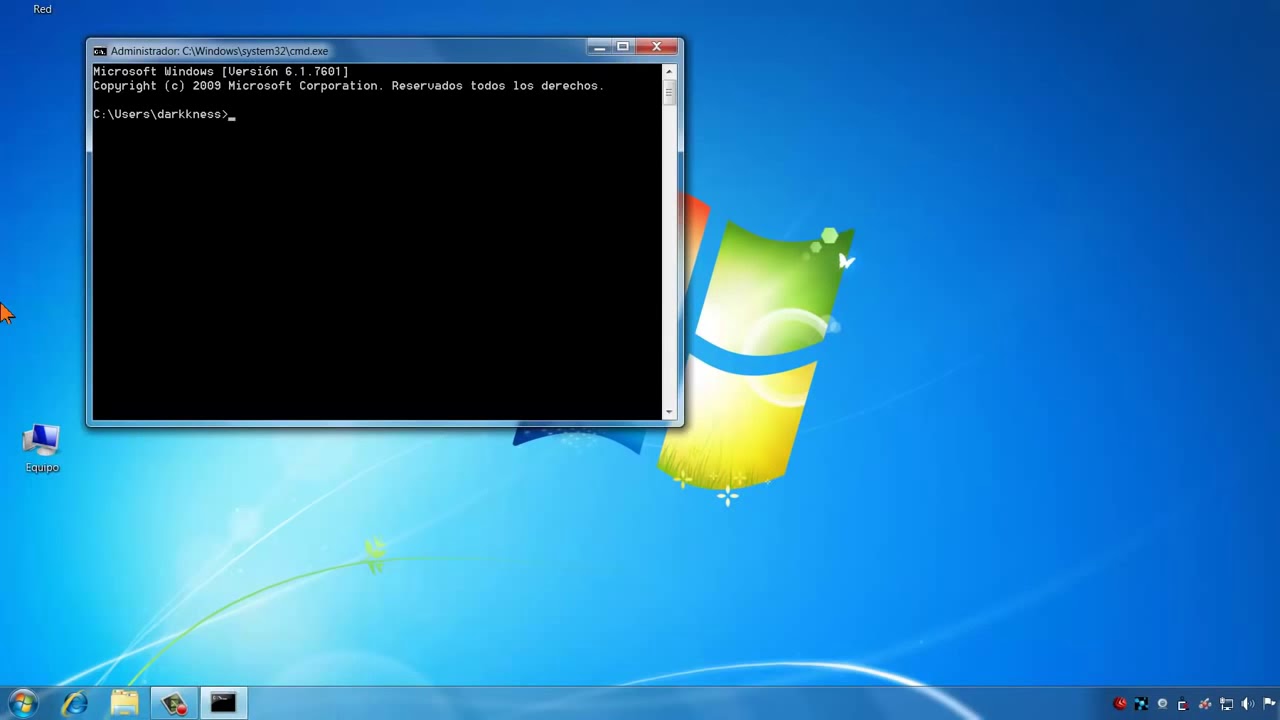Click the recorder tray icon with red dot
Viewport: 1280px width, 720px height.
[1183, 704]
